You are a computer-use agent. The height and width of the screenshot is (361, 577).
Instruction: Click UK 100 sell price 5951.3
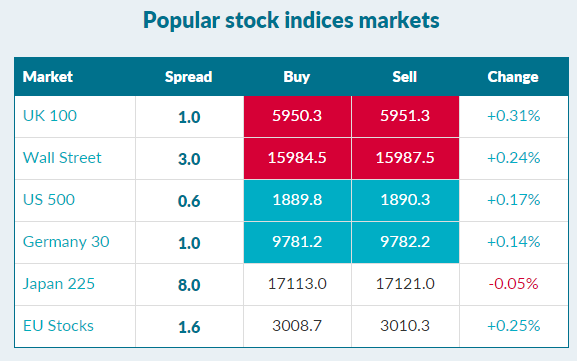tap(405, 117)
